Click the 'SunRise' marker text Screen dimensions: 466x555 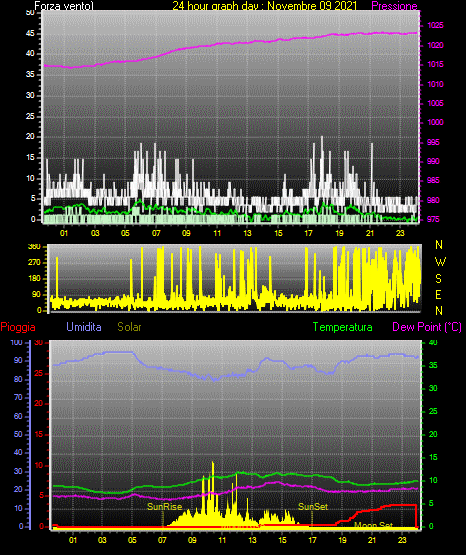164,507
